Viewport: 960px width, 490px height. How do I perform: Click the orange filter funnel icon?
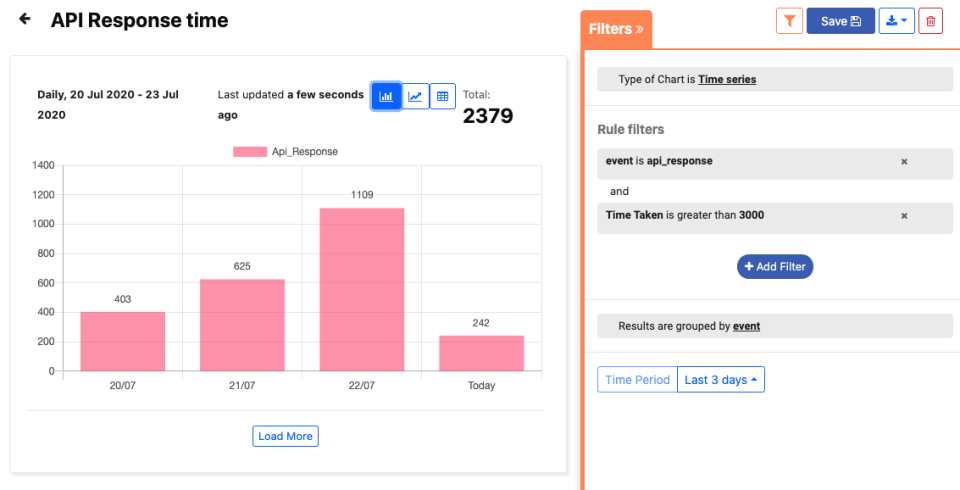(789, 20)
